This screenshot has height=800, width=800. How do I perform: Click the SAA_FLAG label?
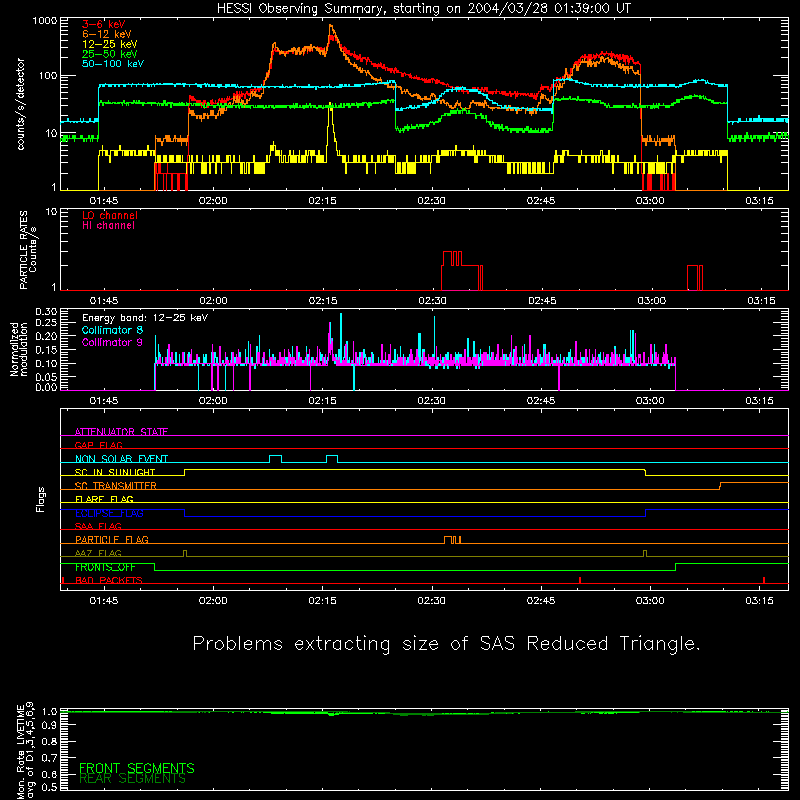98,526
